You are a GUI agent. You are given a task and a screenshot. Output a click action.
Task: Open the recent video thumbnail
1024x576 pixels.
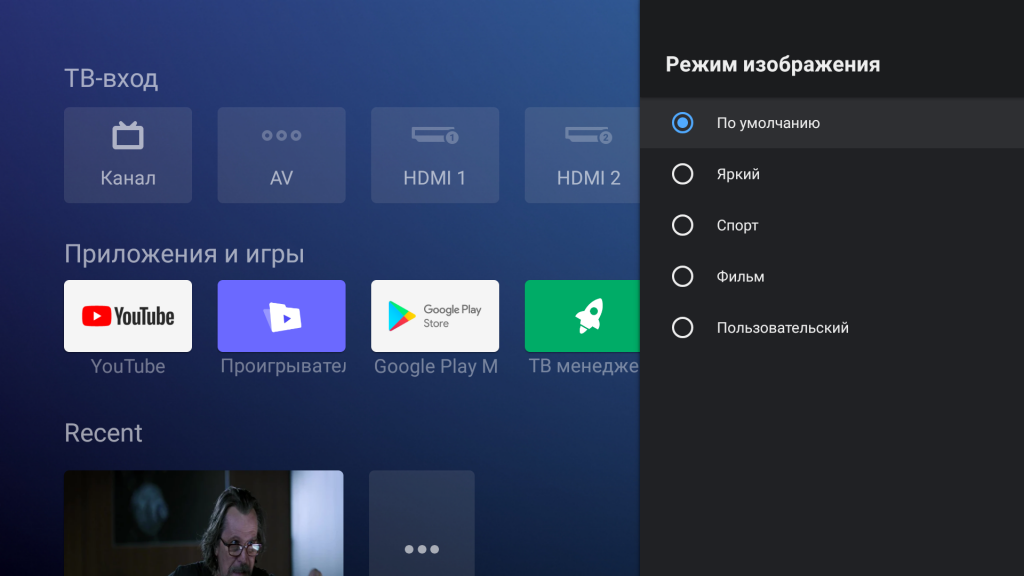coord(204,523)
